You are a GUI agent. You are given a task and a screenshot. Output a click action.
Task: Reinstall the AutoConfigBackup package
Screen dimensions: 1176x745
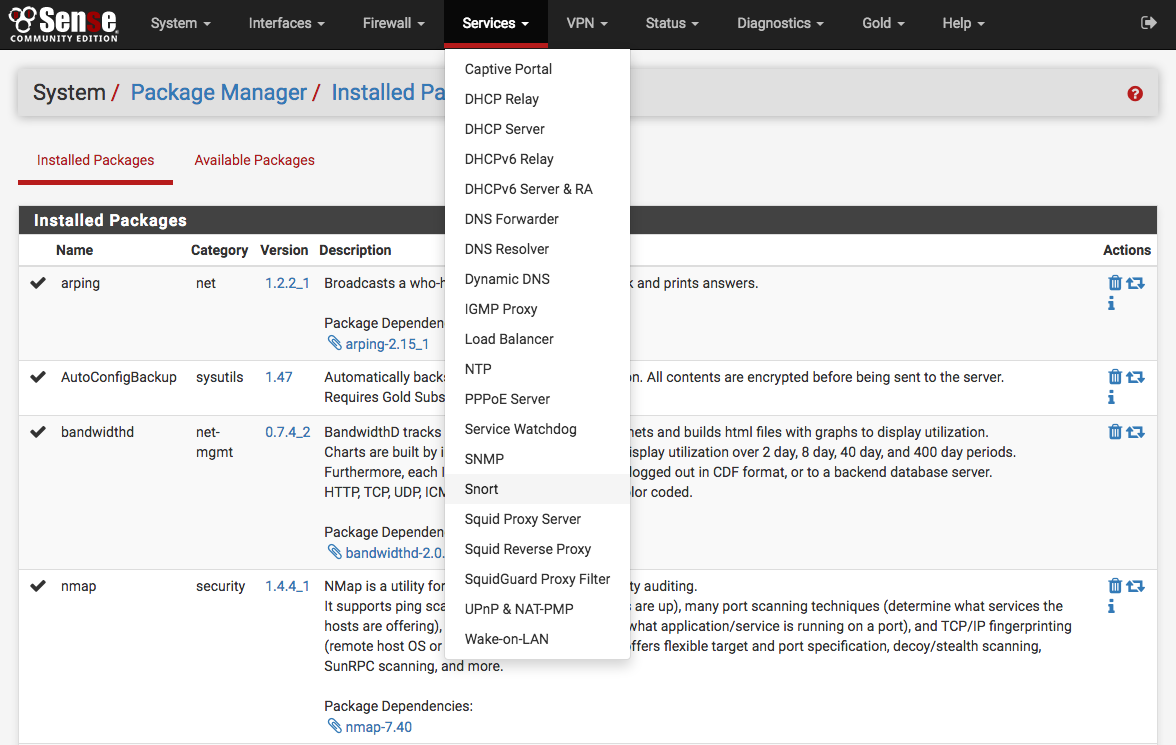pos(1134,377)
